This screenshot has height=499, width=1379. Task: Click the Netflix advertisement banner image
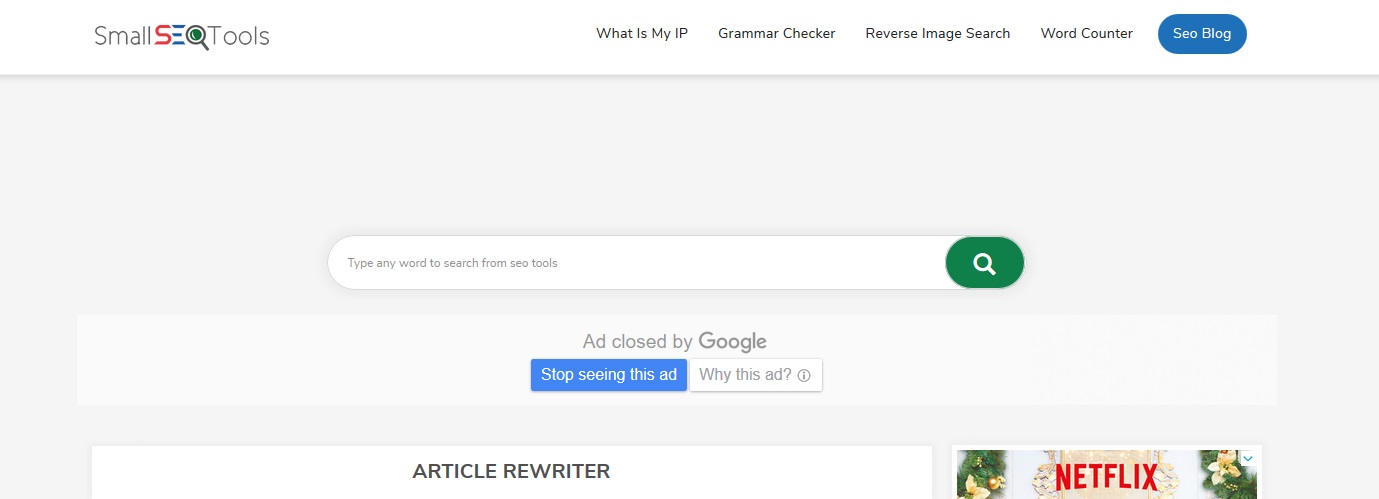(x=1107, y=474)
